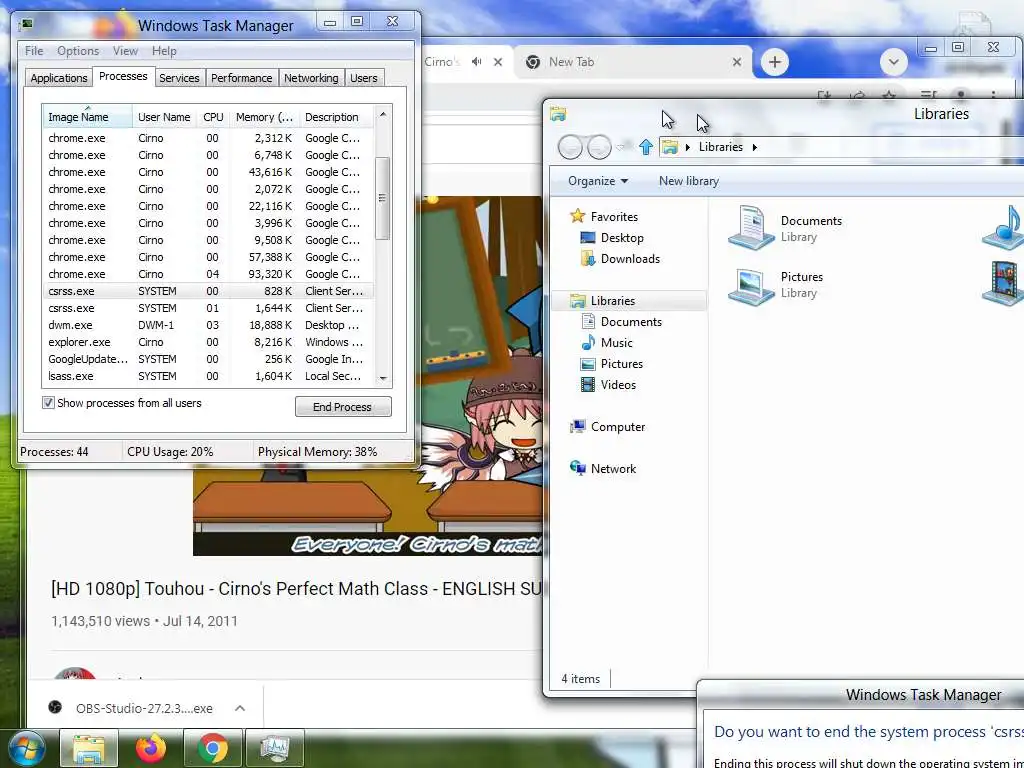Select the lsass.exe process row
1024x768 pixels.
tap(208, 376)
